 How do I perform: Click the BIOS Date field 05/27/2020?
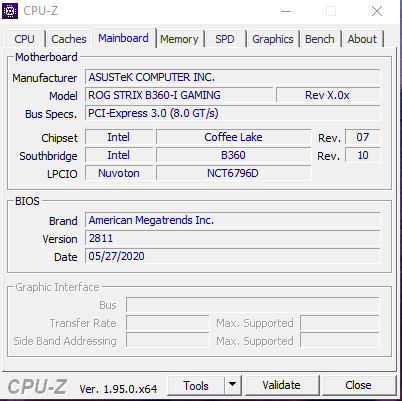tap(233, 257)
